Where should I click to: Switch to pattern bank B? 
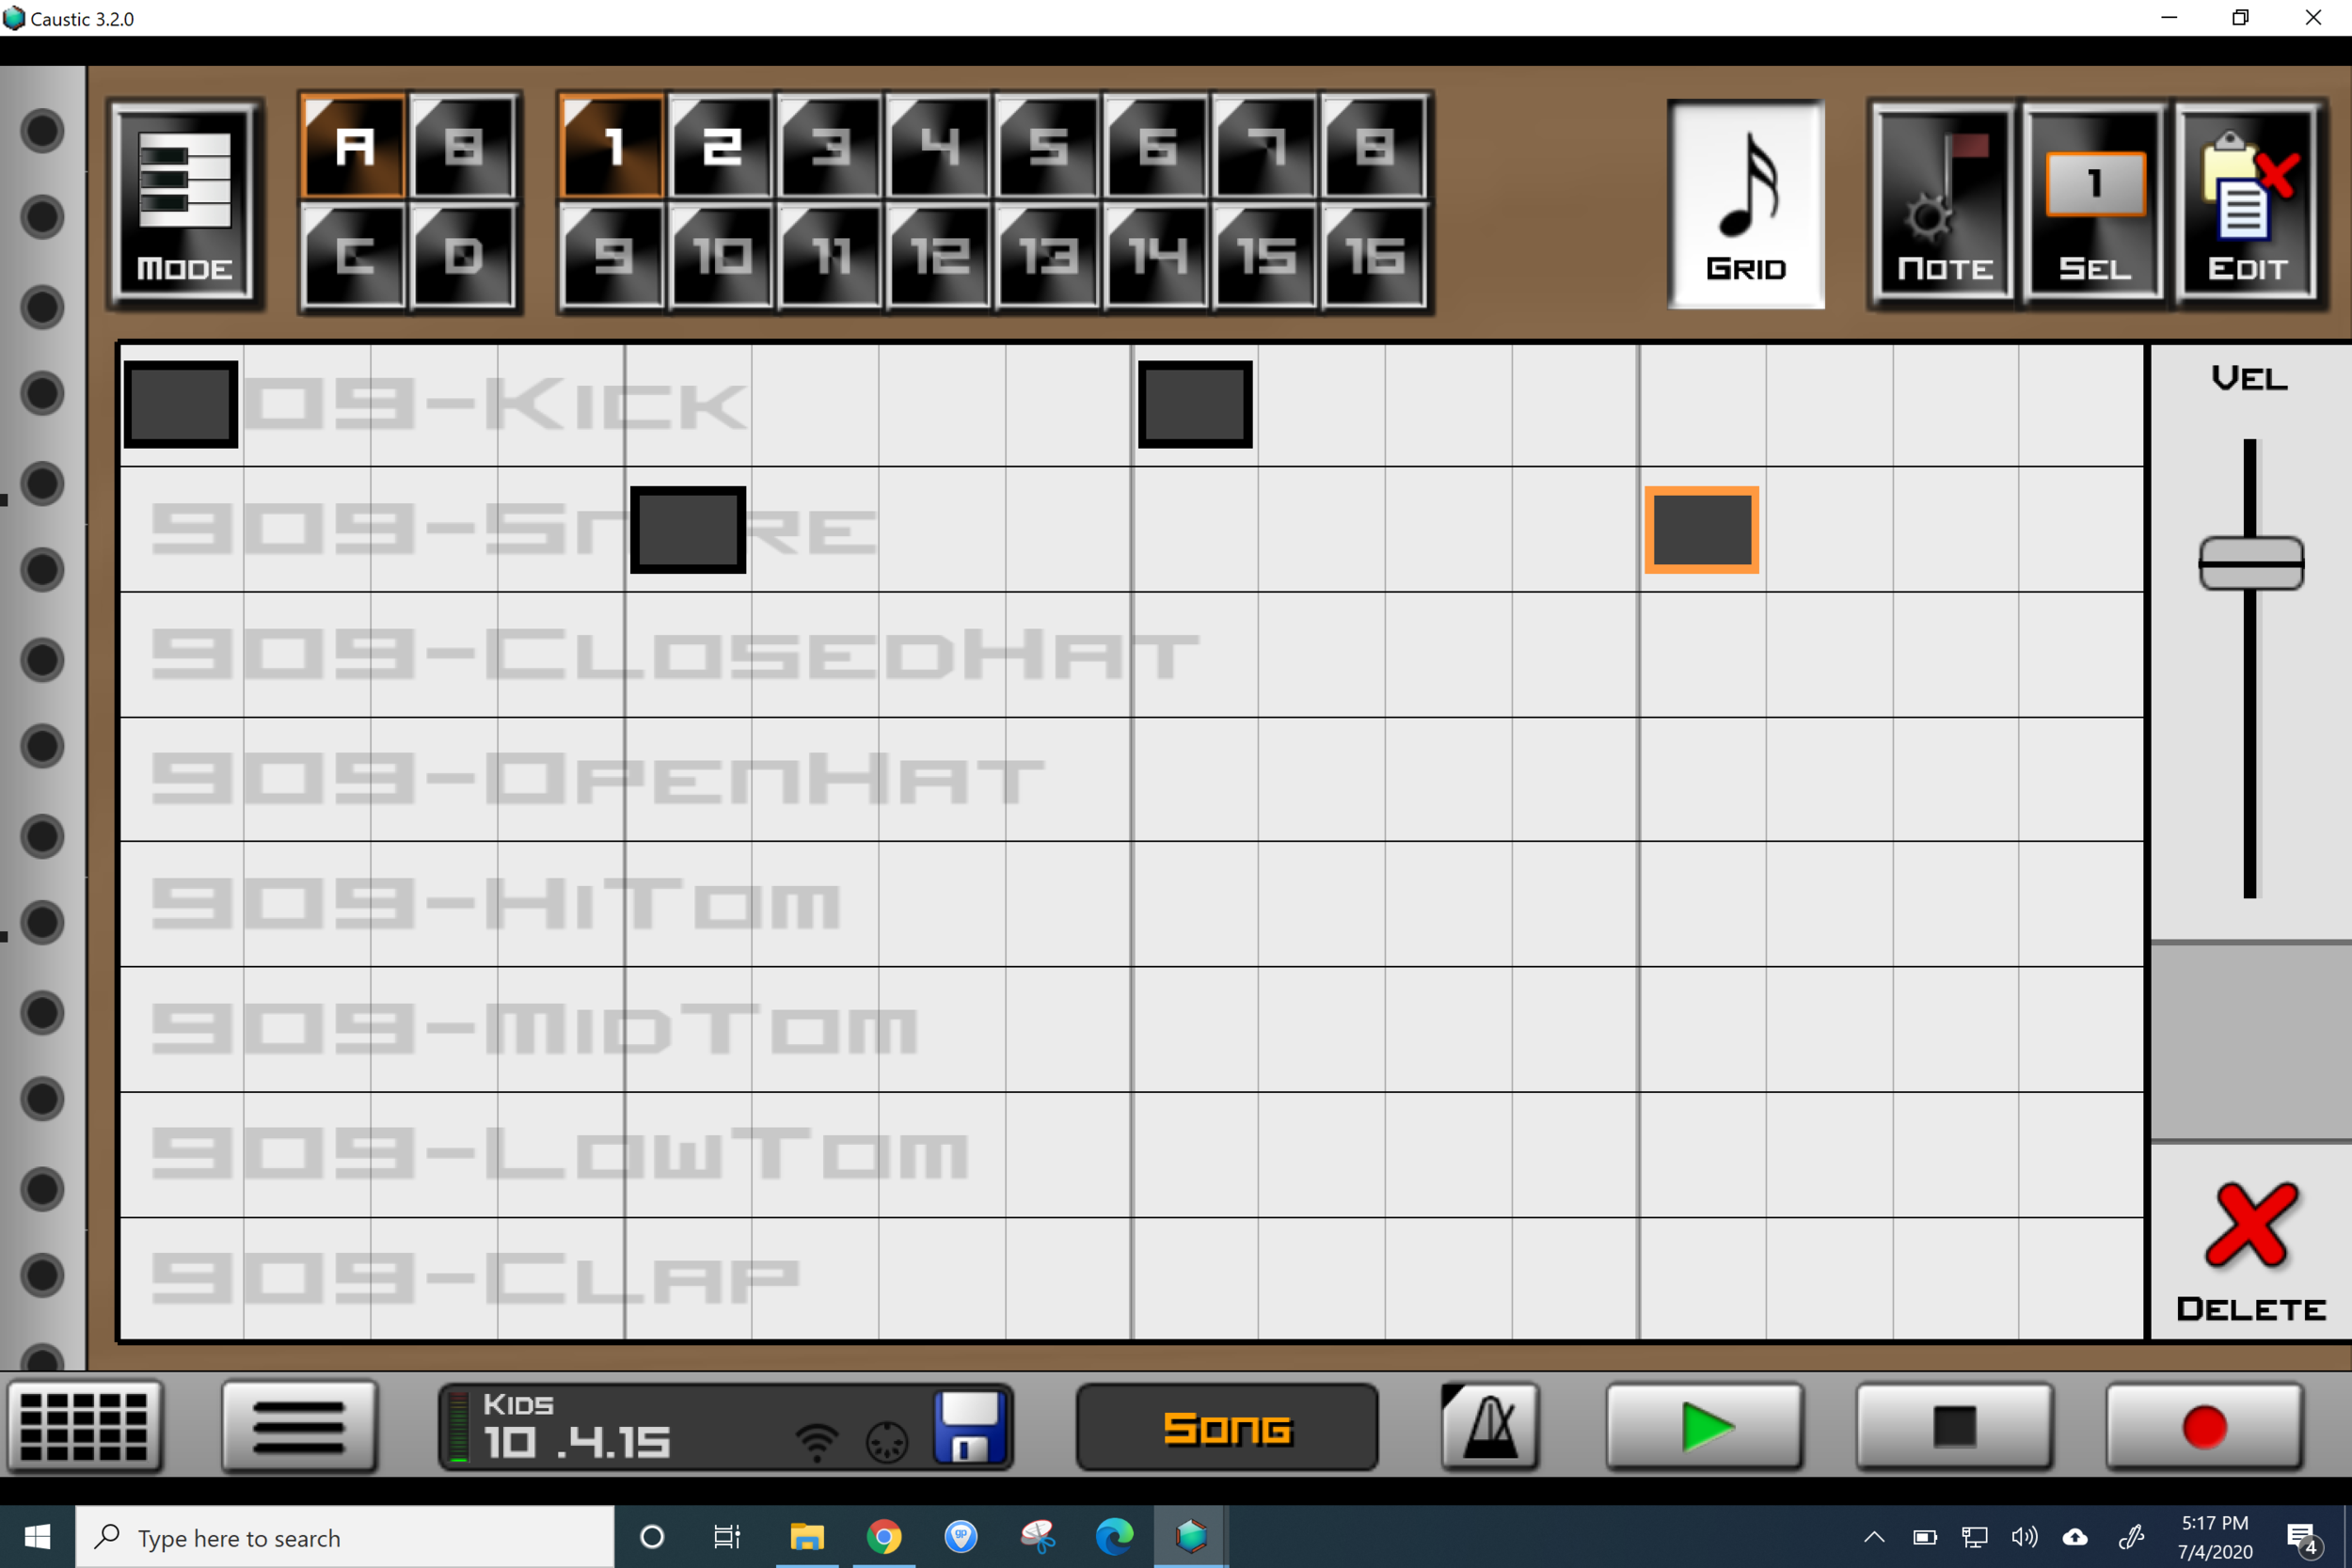pos(463,147)
